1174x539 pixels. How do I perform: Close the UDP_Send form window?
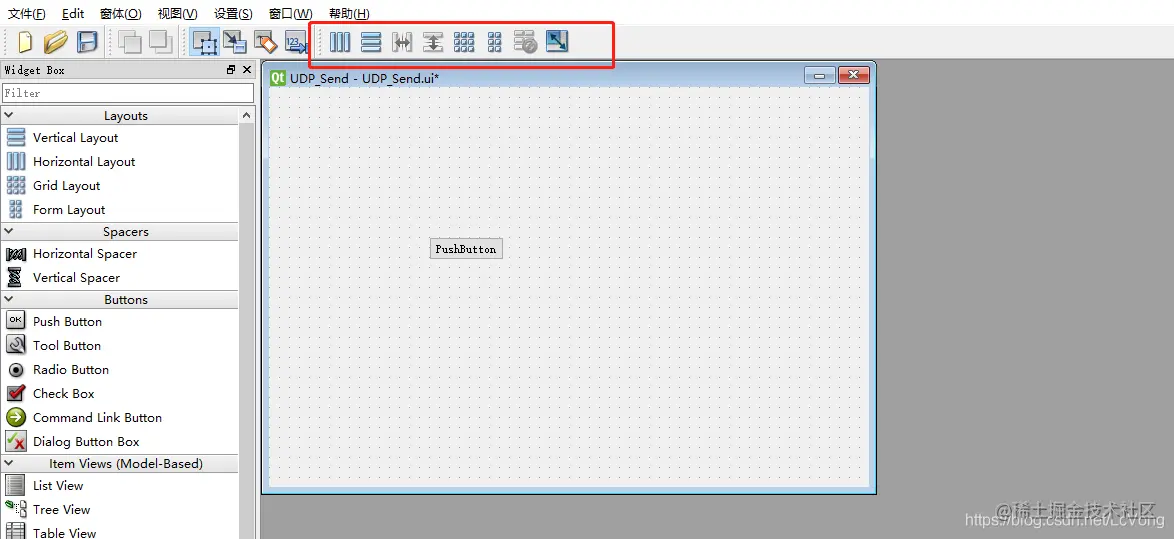coord(854,76)
